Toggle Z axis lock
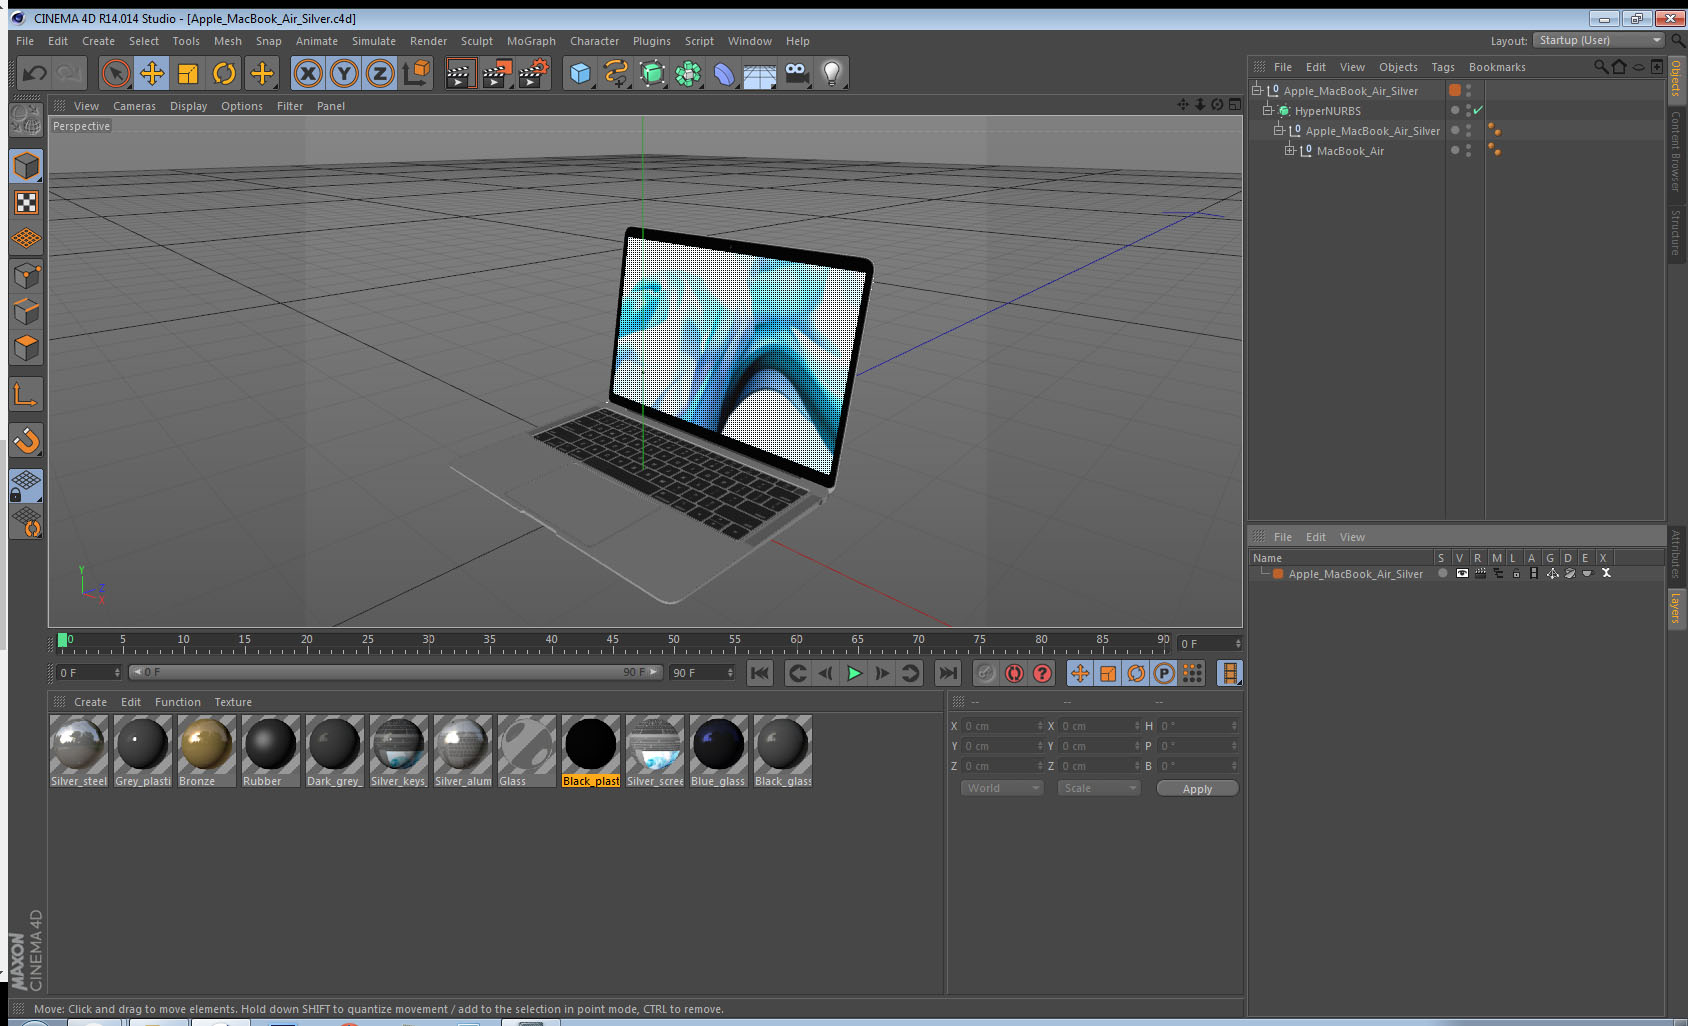The image size is (1688, 1026). 380,73
